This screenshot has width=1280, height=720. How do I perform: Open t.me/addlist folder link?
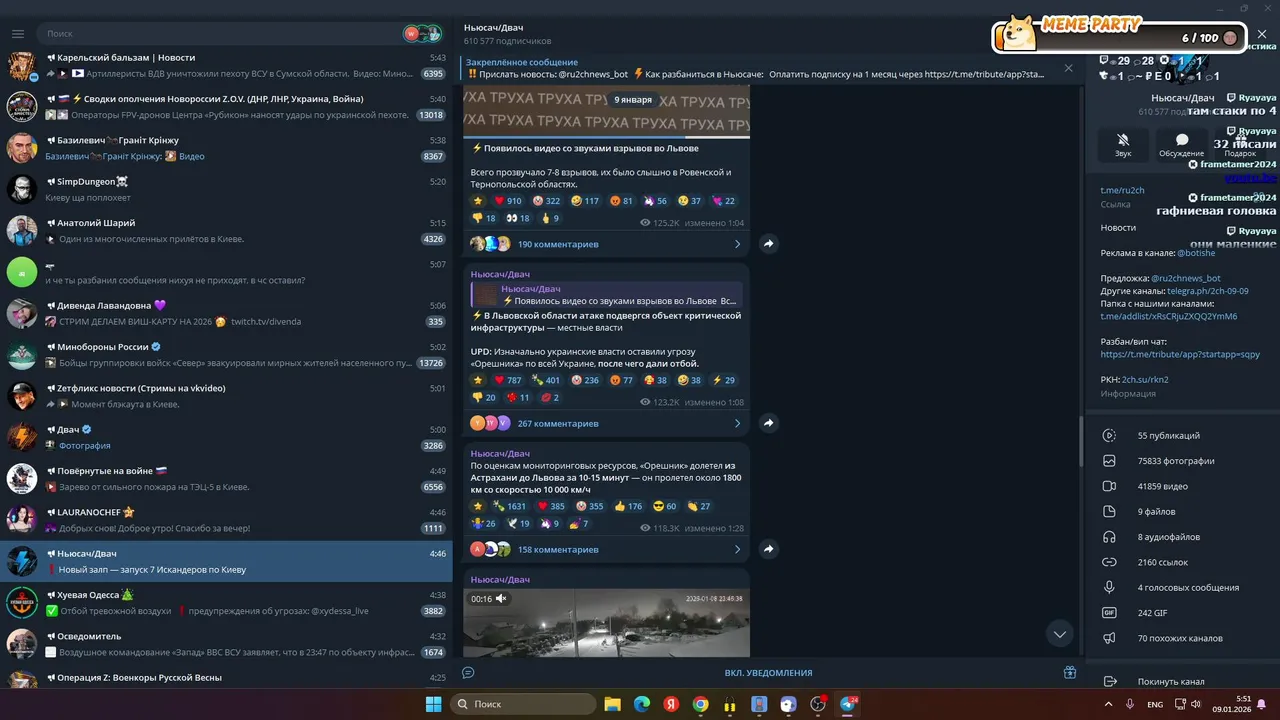click(x=1169, y=316)
